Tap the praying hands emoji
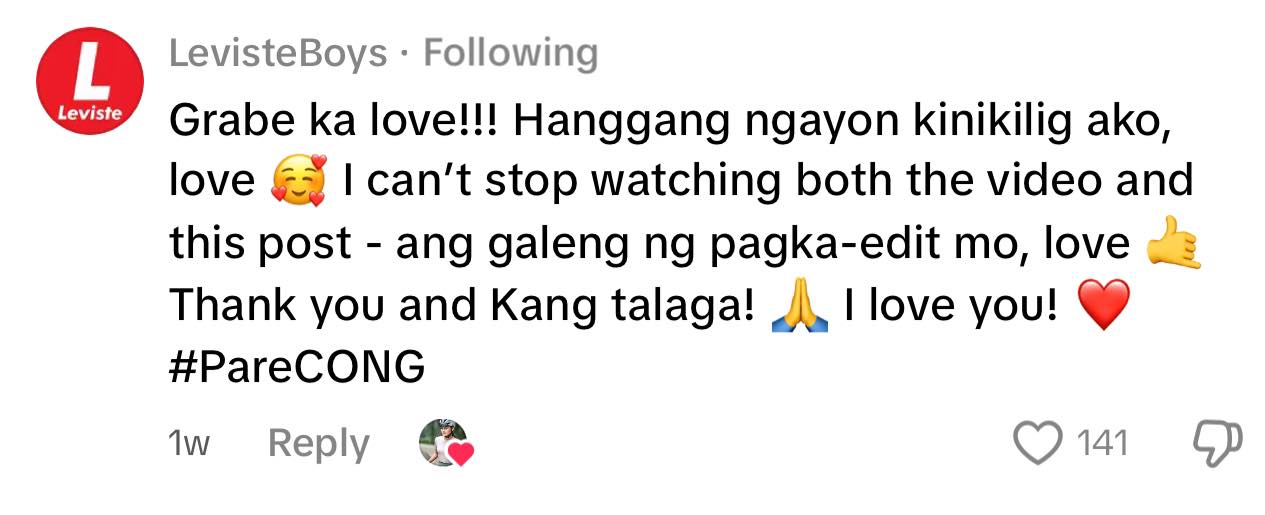The width and height of the screenshot is (1265, 515). click(x=800, y=306)
